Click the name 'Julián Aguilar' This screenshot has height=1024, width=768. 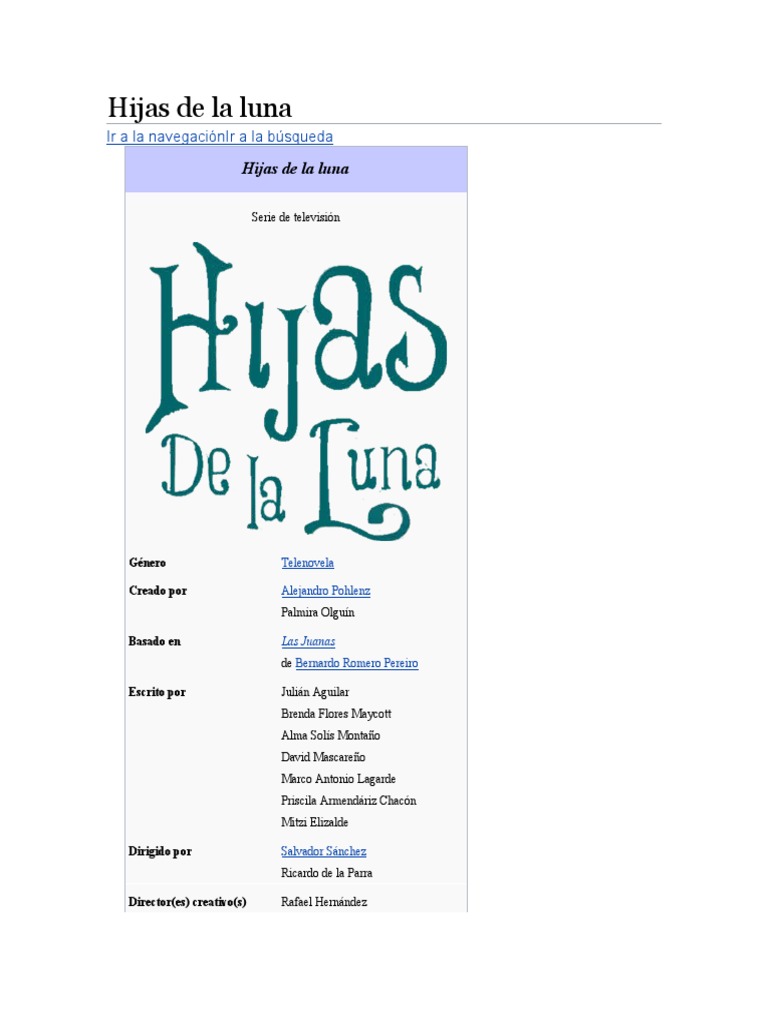[x=315, y=692]
